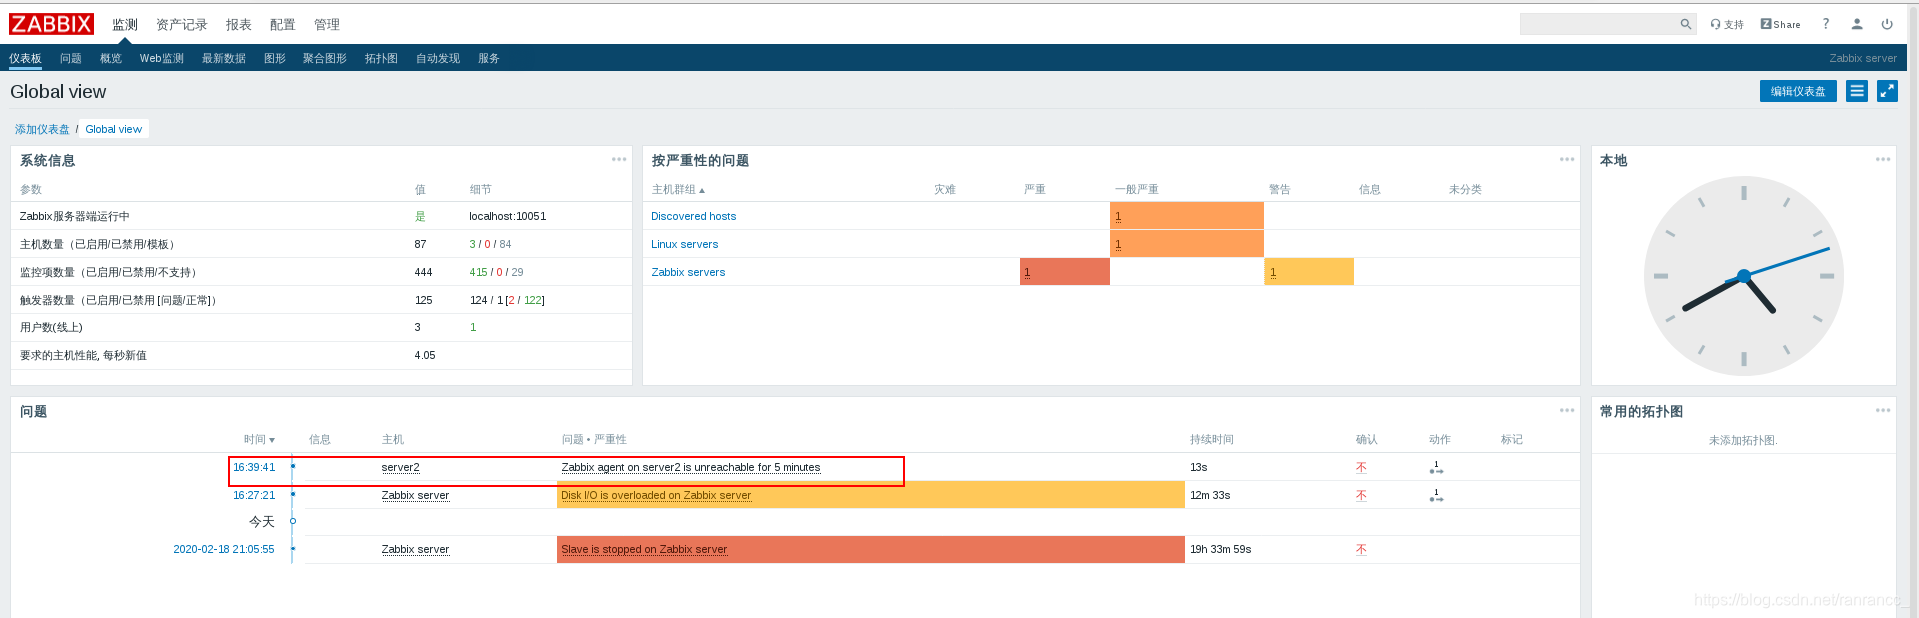Viewport: 1919px width, 618px height.
Task: Click the logout power icon
Action: tap(1887, 24)
